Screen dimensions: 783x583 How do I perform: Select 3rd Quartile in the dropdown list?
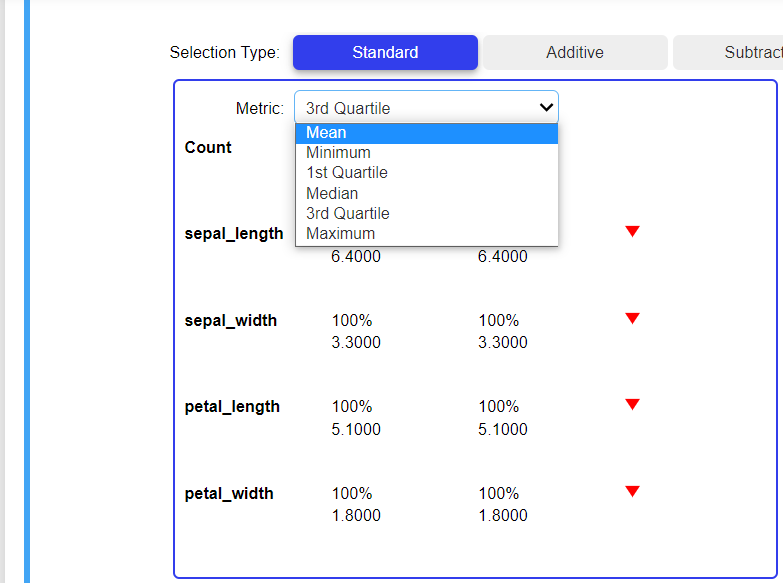[x=348, y=213]
